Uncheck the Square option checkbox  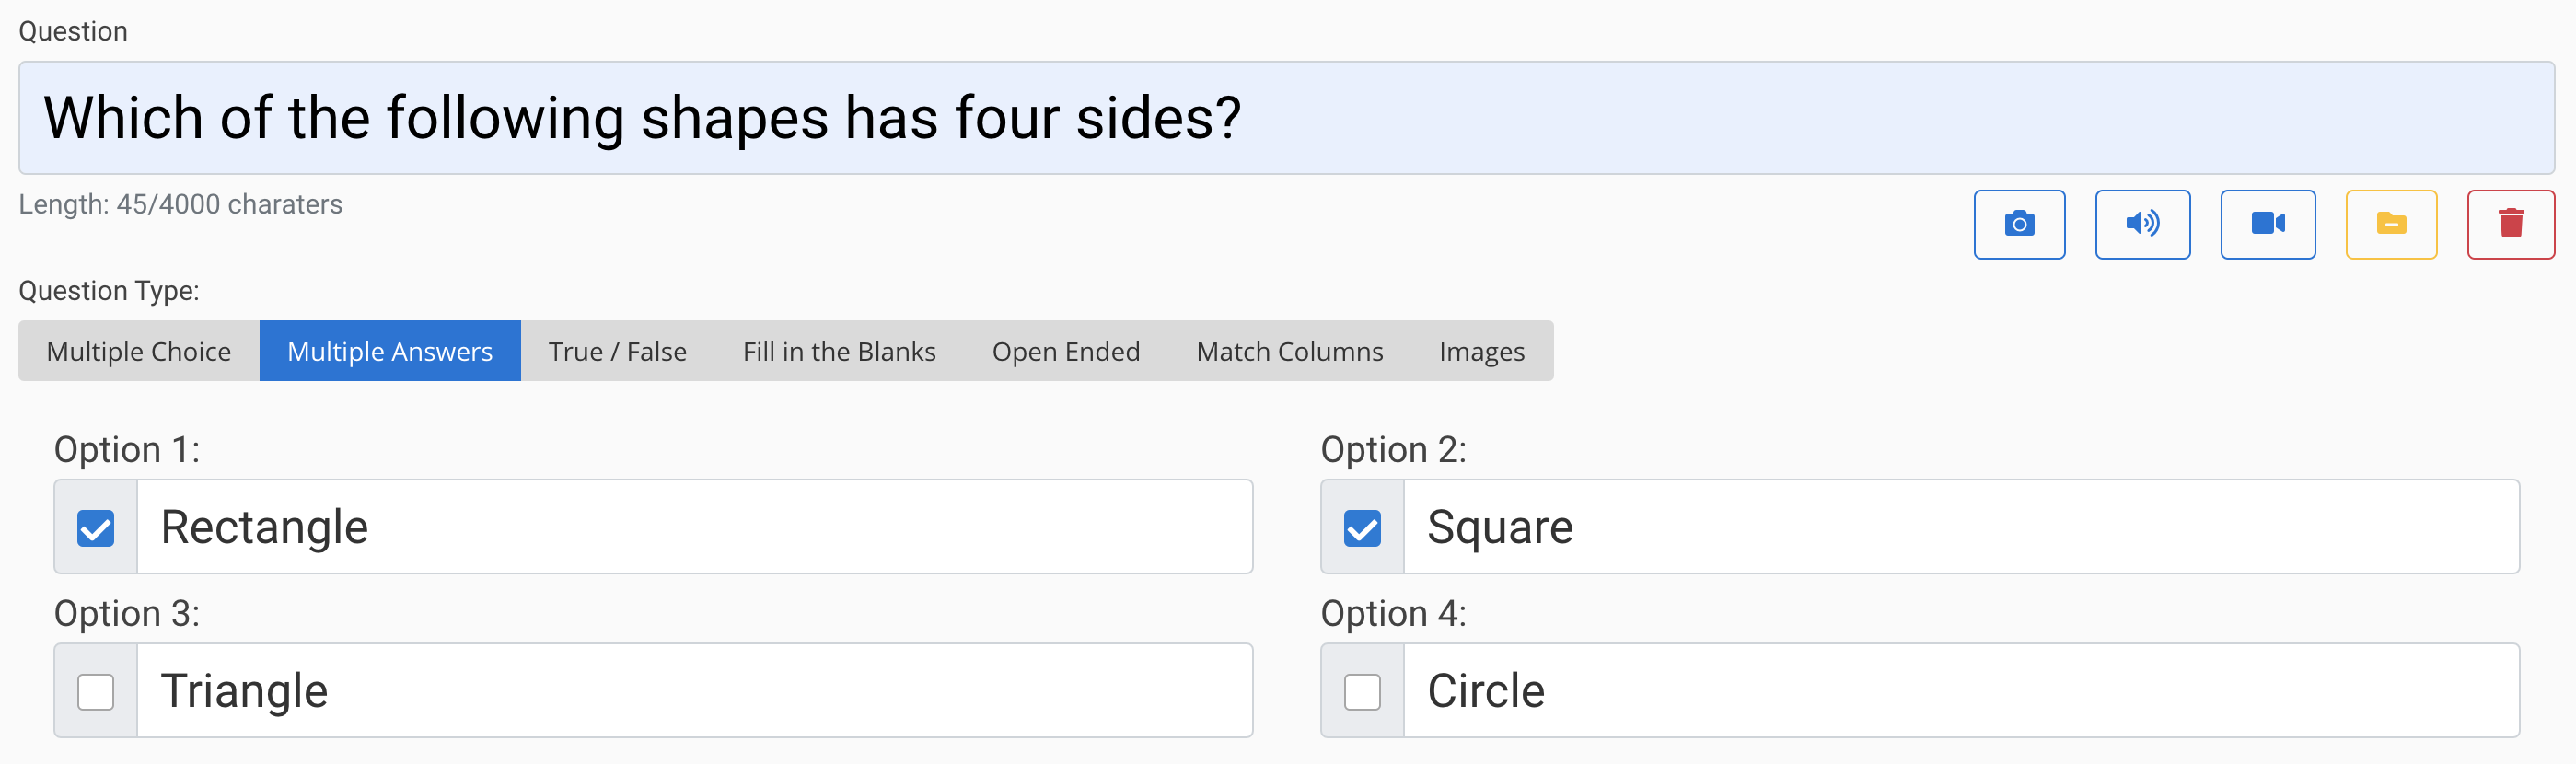point(1361,527)
